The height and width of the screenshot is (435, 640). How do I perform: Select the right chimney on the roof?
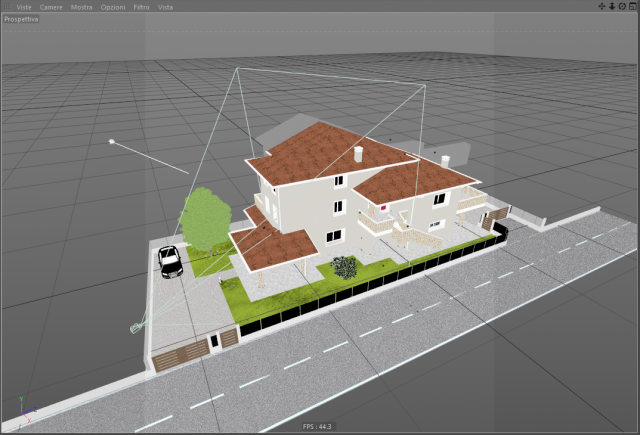[445, 162]
